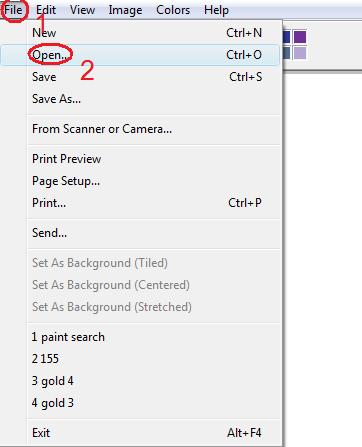
Task: Open the Colors menu
Action: coord(173,10)
